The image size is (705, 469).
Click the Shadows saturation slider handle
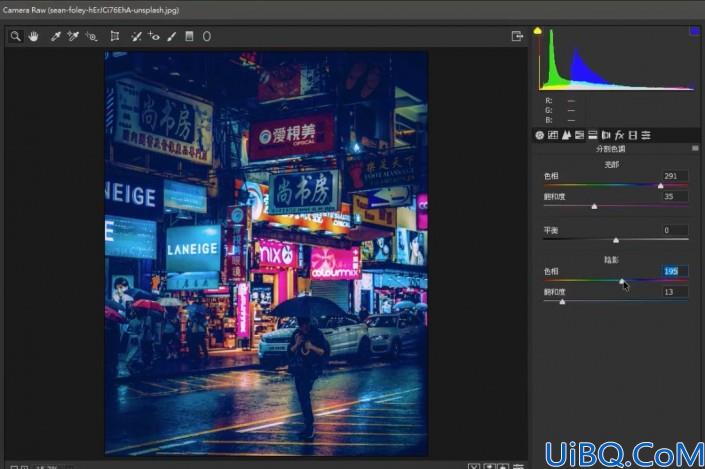[x=562, y=302]
